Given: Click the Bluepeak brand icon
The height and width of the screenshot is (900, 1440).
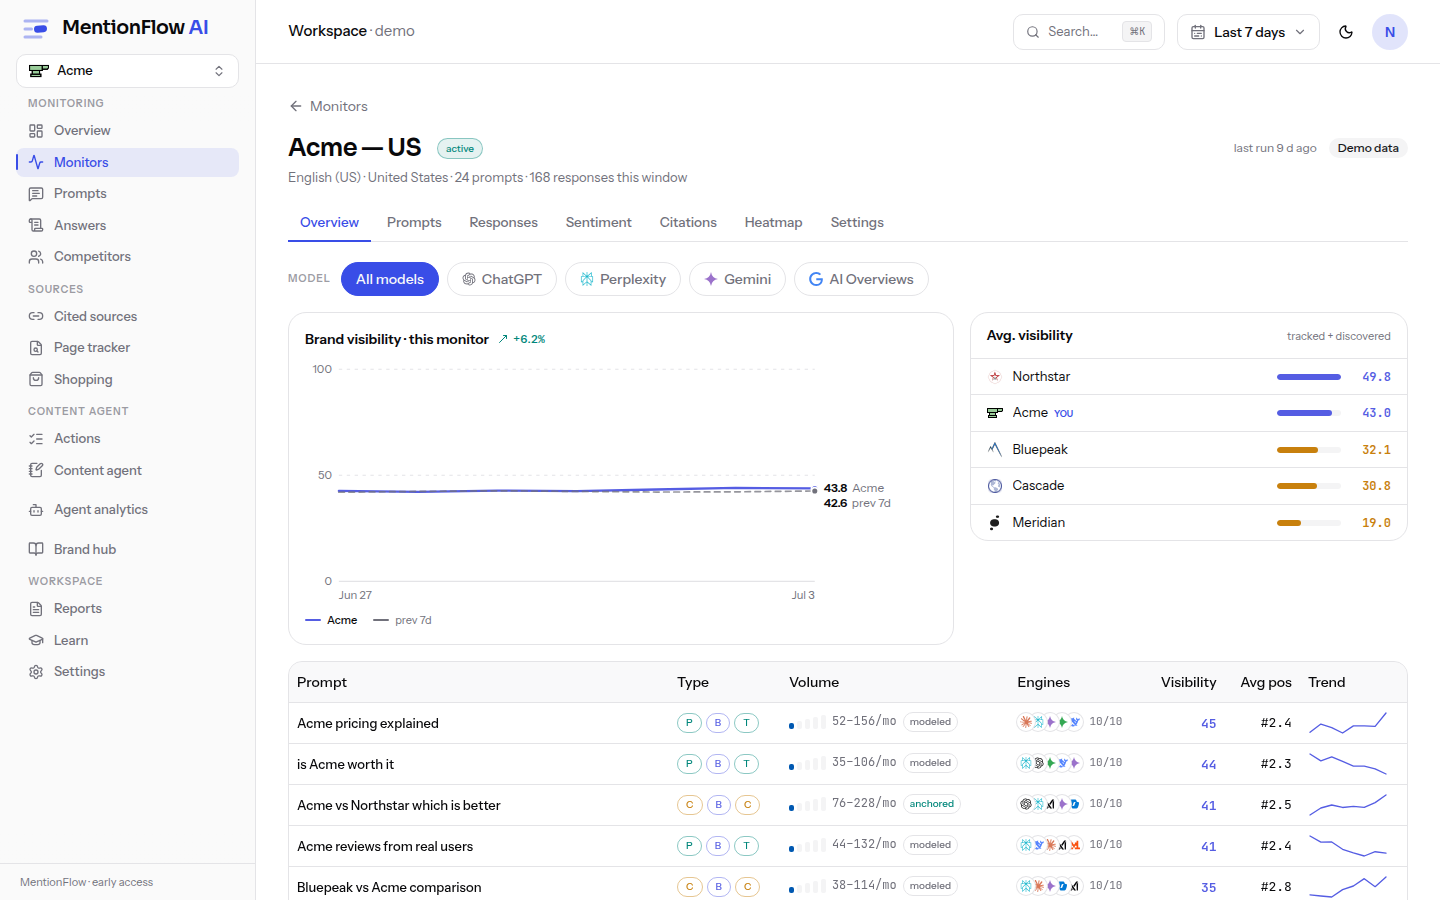Looking at the screenshot, I should click(995, 449).
